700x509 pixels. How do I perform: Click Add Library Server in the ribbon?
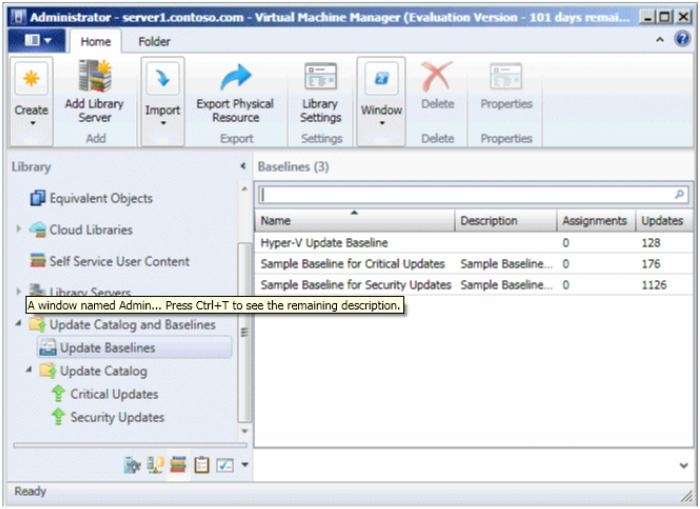coord(95,92)
